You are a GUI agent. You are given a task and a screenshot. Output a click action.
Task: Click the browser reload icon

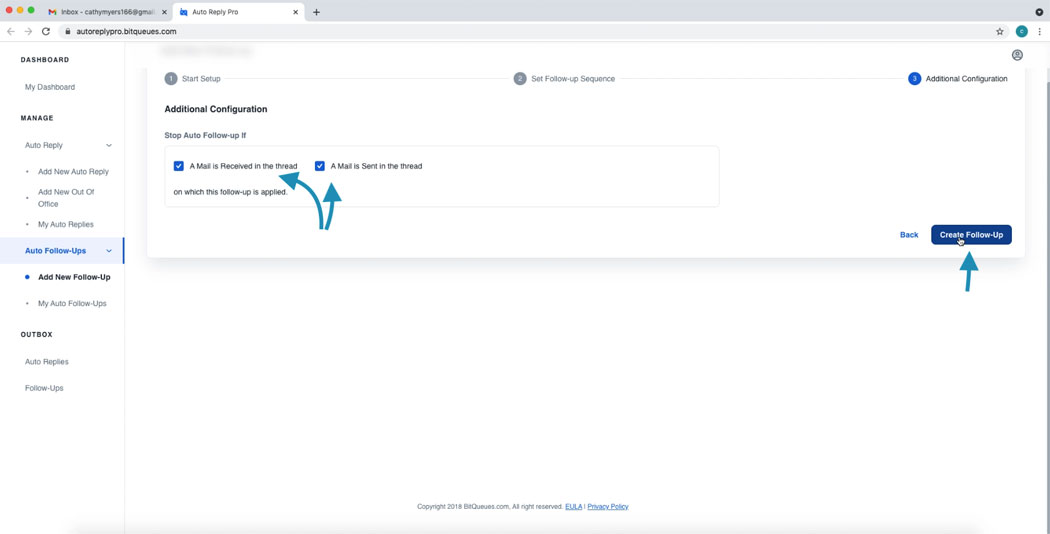click(x=46, y=31)
